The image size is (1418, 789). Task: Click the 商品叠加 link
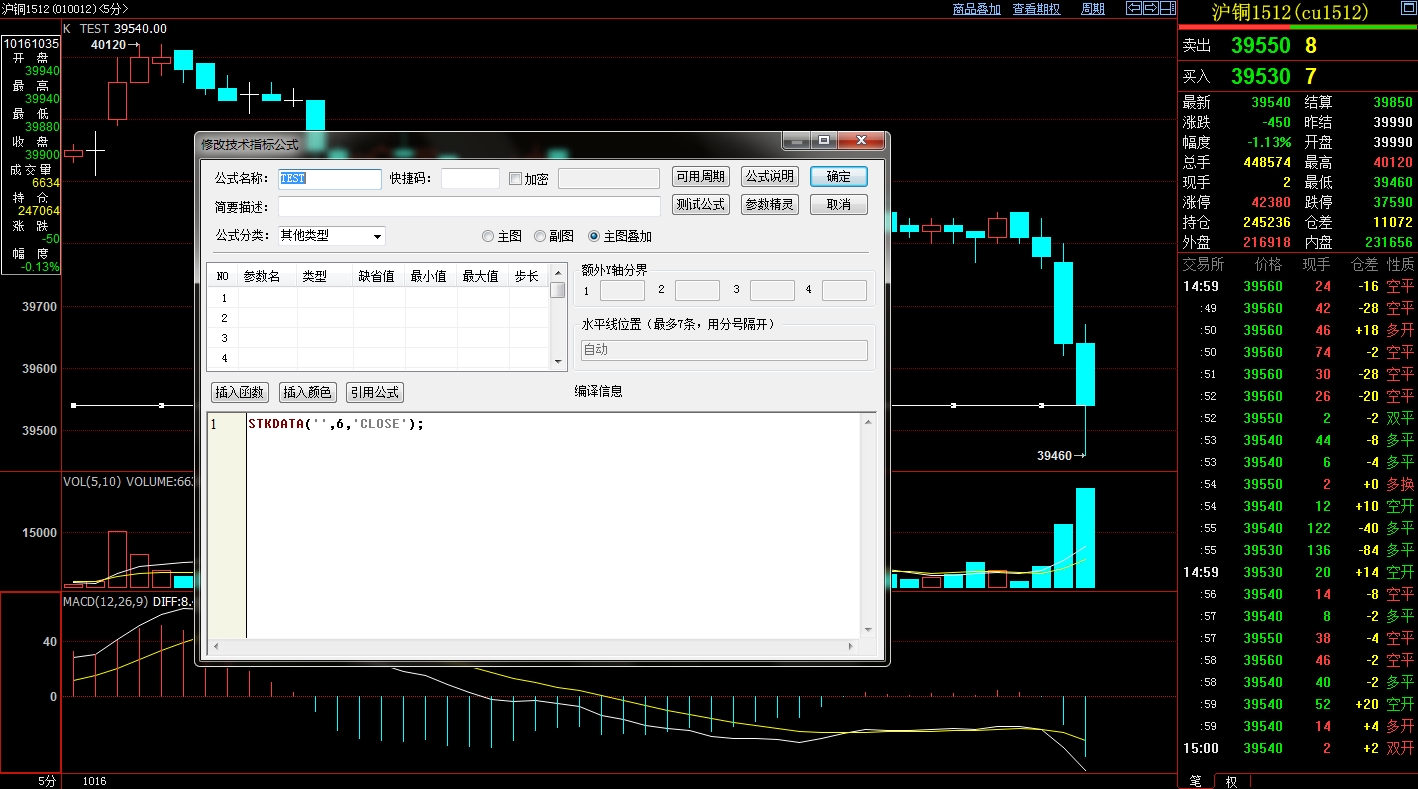[976, 9]
